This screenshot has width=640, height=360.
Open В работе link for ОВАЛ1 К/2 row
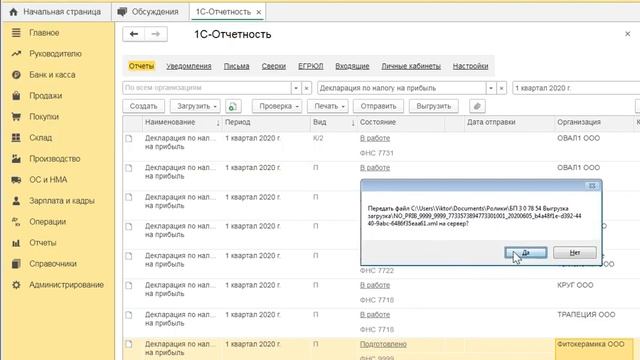coord(375,138)
